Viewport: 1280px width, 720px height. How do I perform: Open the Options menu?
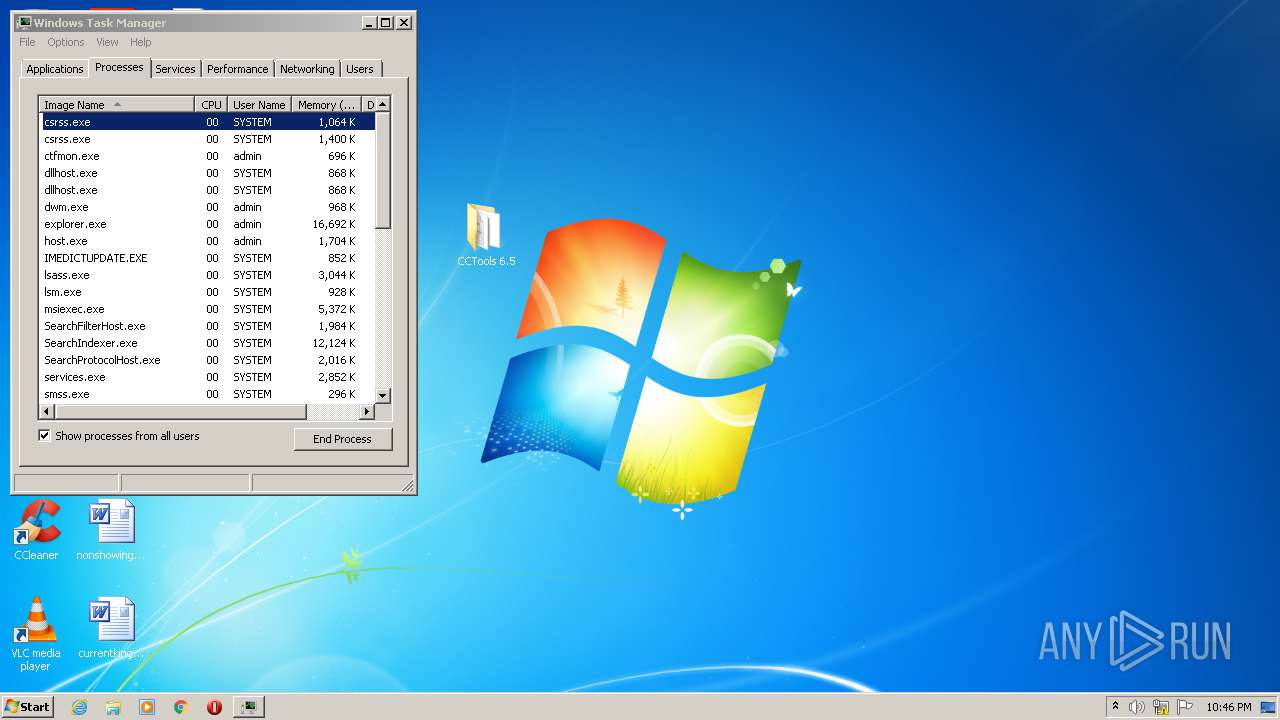coord(66,42)
